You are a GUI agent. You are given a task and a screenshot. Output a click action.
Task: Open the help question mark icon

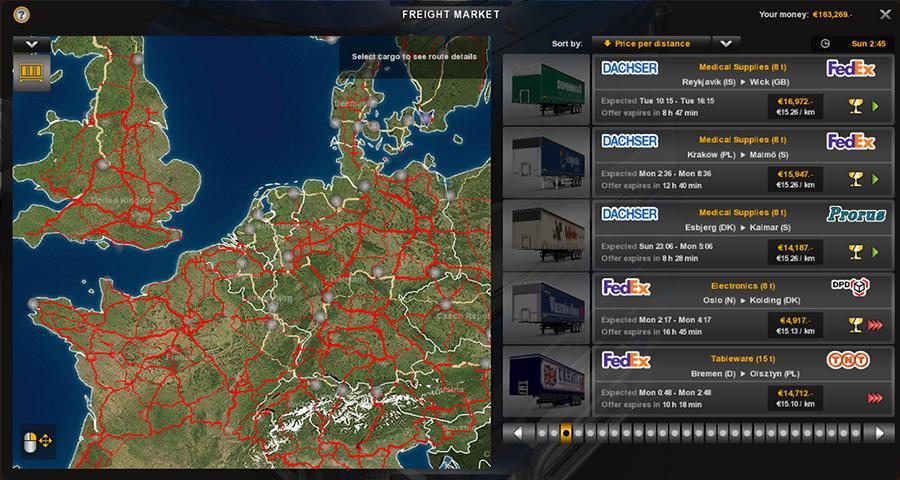coord(22,14)
